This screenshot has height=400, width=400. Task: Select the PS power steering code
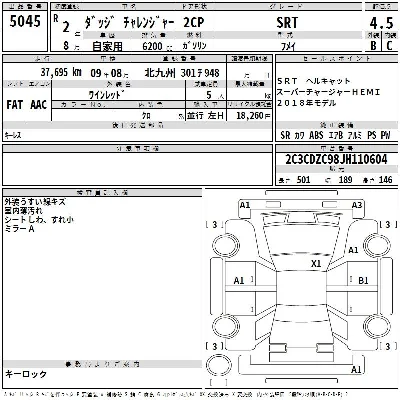(x=371, y=135)
